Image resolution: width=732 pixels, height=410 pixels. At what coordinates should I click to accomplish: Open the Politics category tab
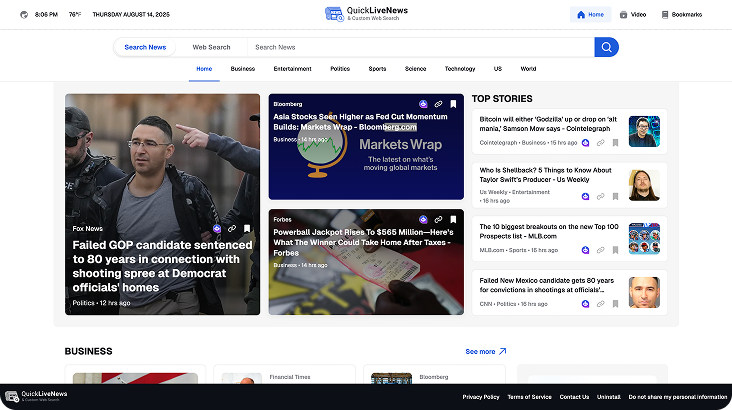pyautogui.click(x=340, y=69)
